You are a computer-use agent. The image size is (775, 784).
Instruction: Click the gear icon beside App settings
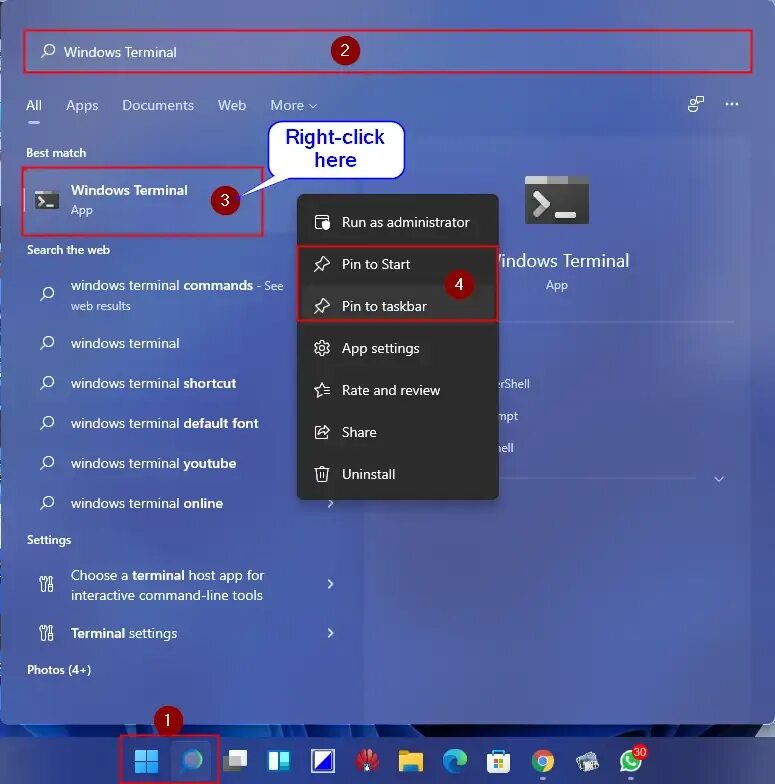pos(322,348)
